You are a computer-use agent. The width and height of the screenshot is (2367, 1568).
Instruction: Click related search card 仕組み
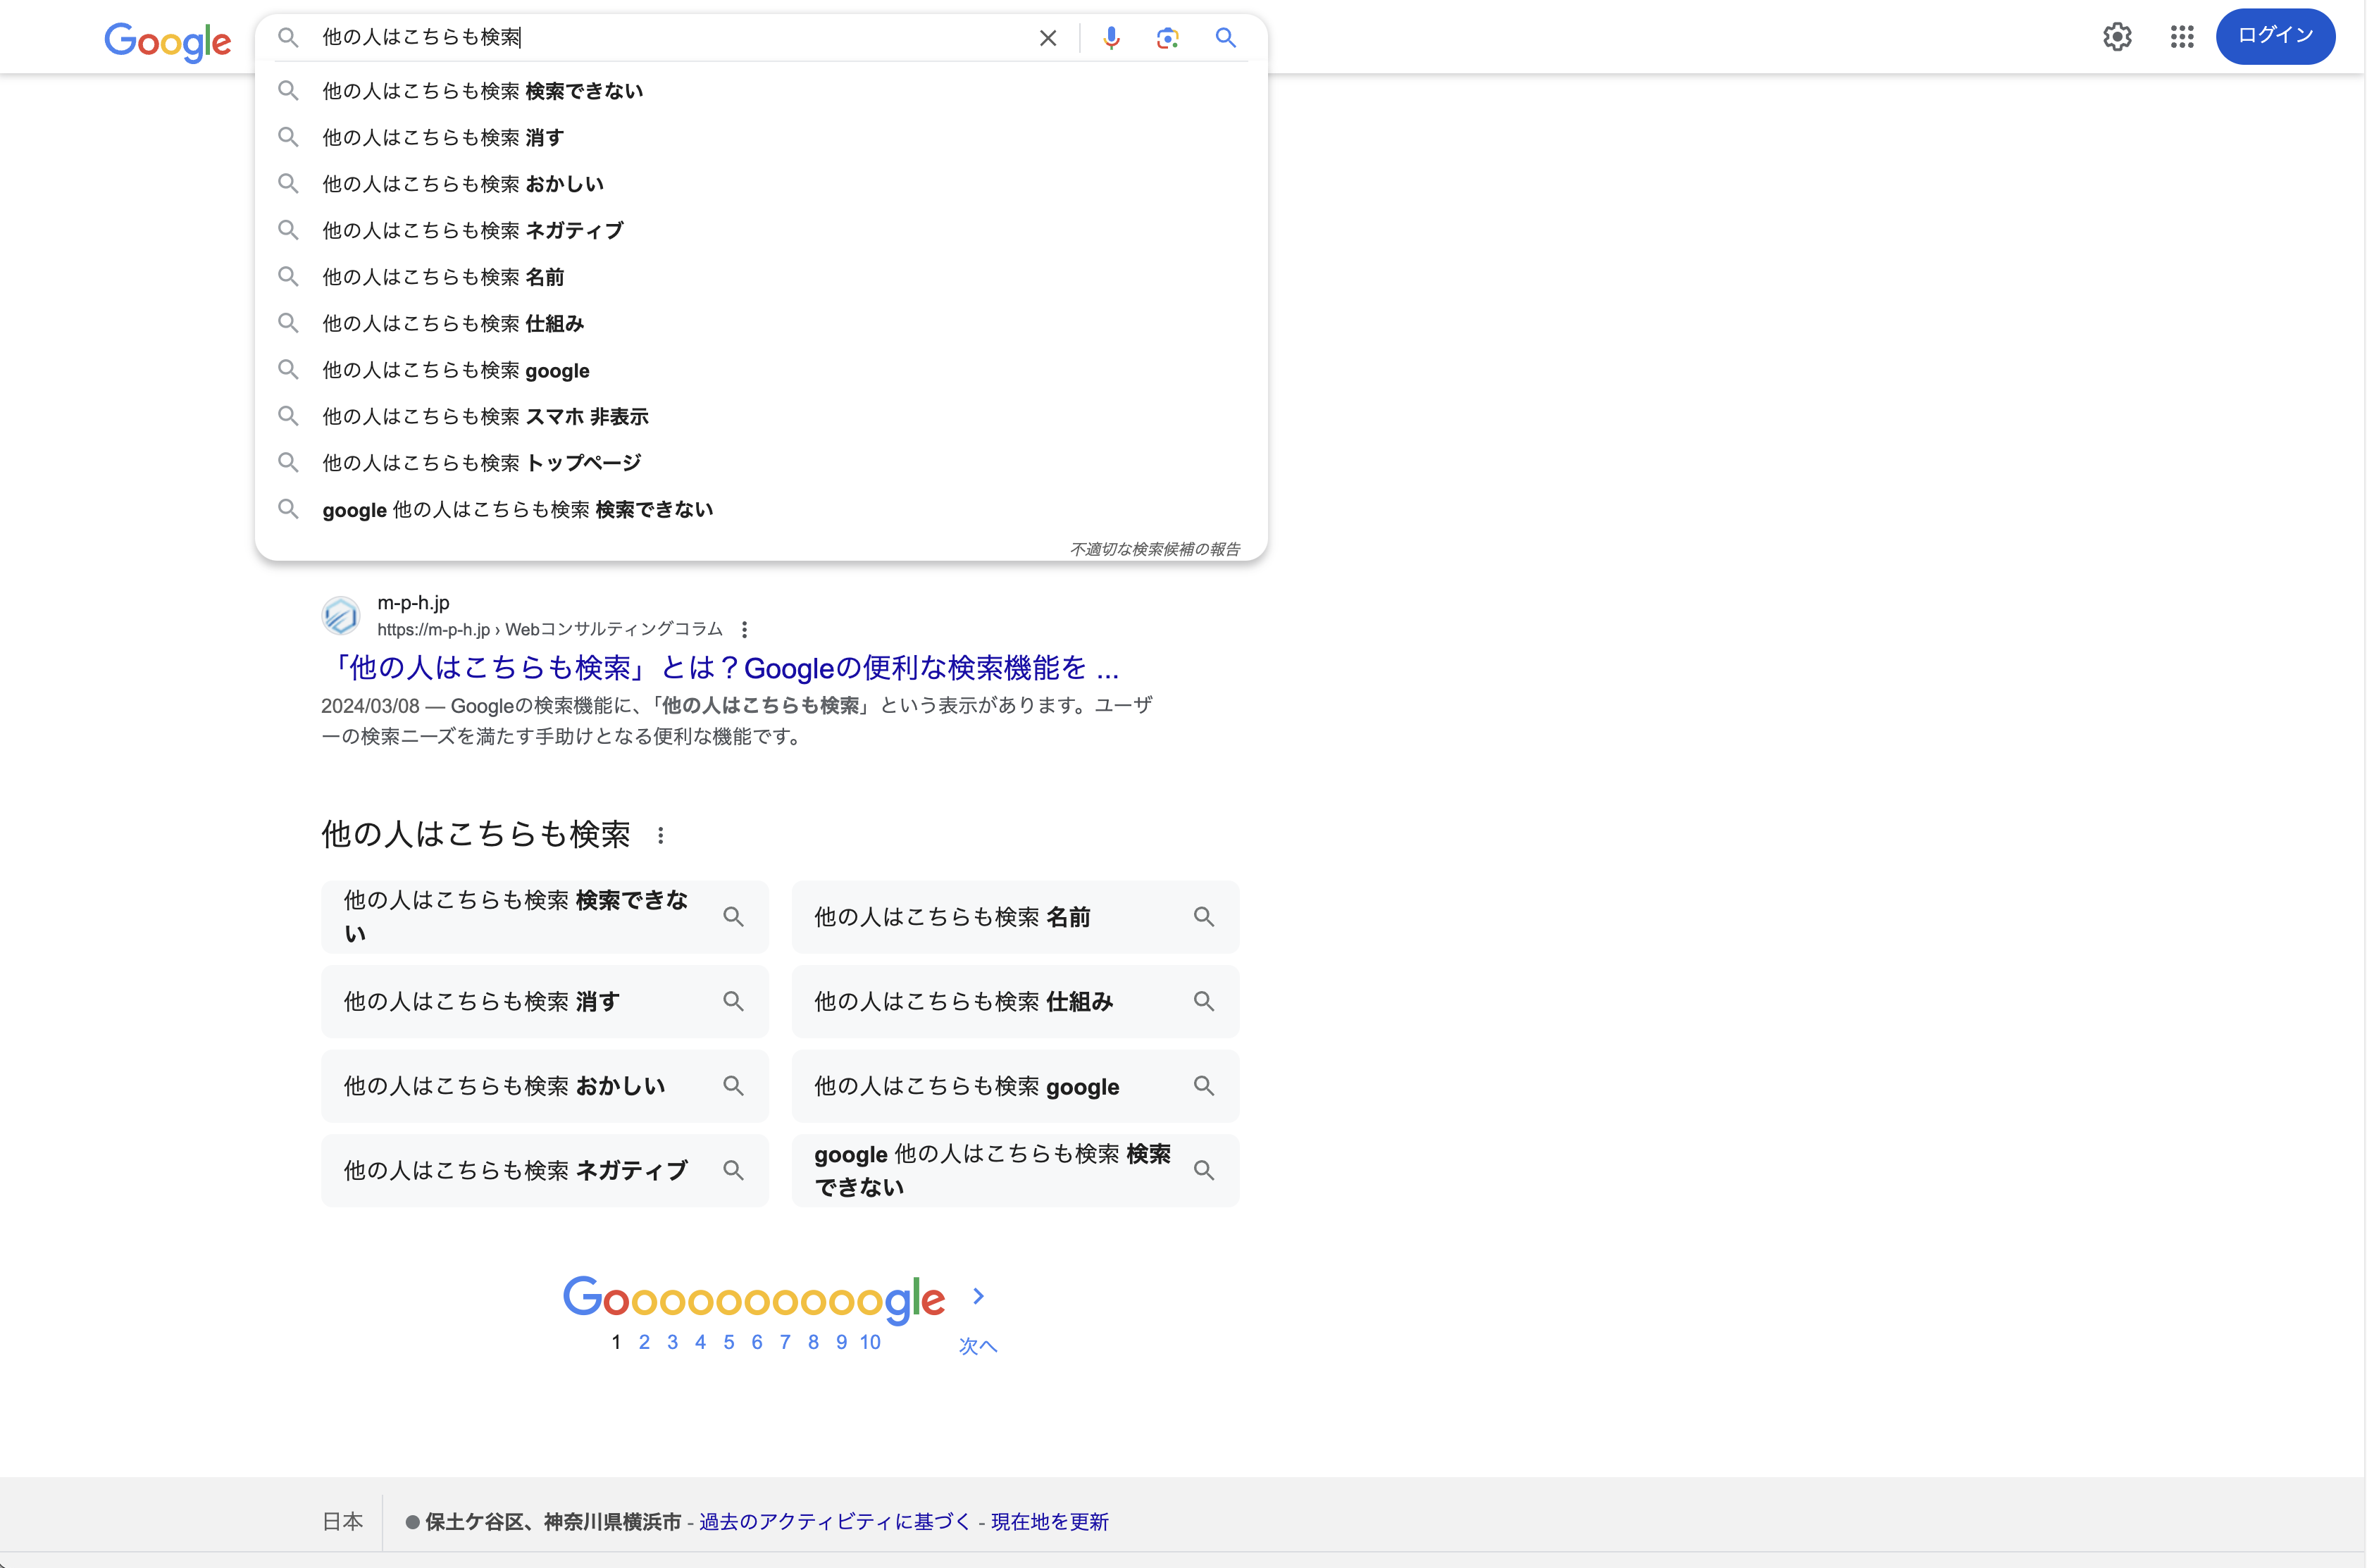pos(1015,1001)
